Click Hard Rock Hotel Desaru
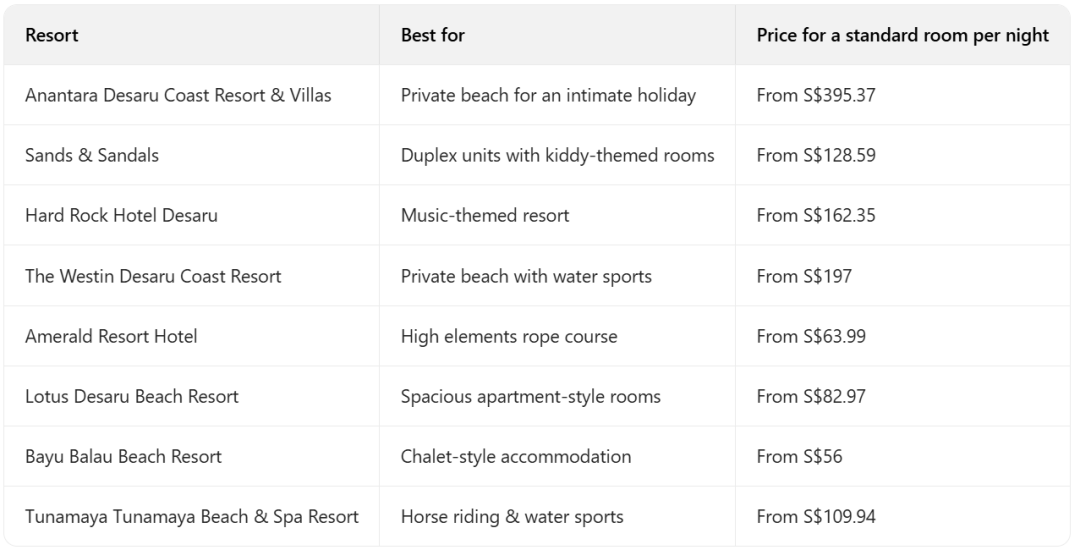 click(x=121, y=216)
